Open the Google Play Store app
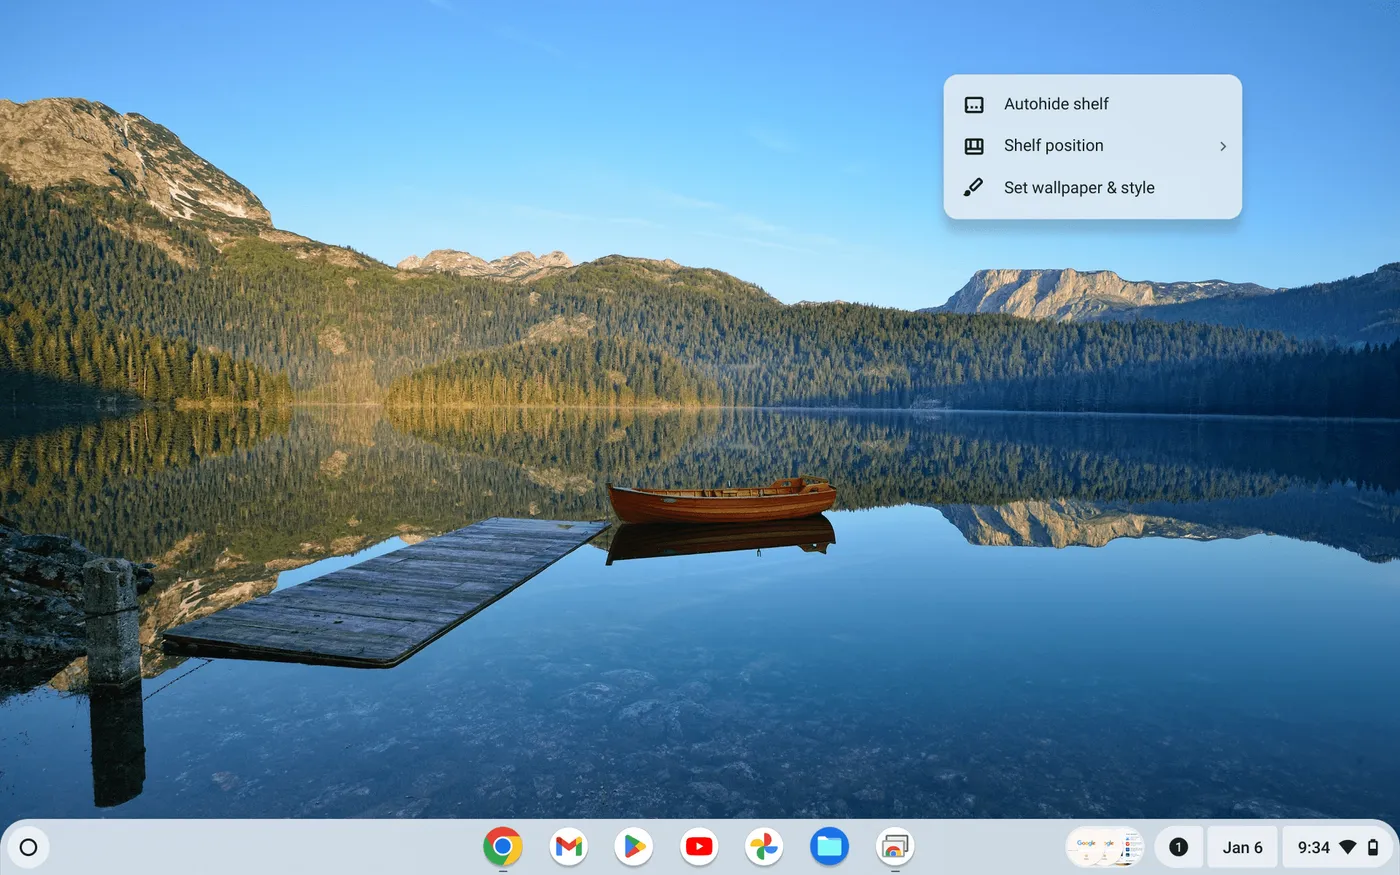 [634, 847]
